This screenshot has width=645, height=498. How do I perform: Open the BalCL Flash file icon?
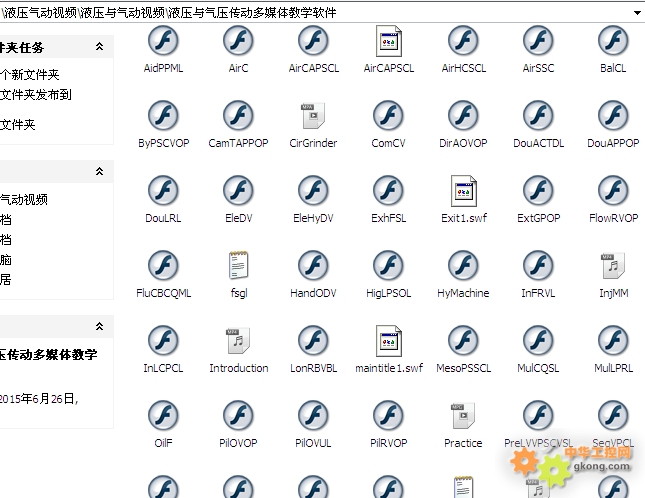(x=613, y=40)
